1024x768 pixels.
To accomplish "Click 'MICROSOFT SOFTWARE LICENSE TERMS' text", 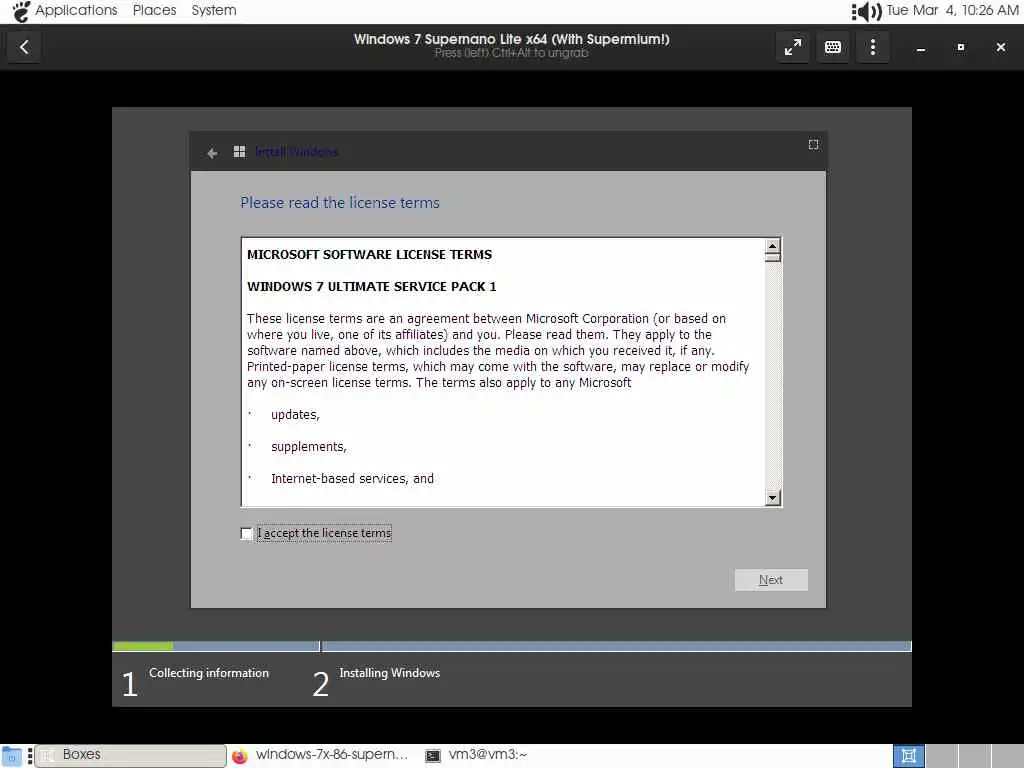I will click(x=369, y=255).
